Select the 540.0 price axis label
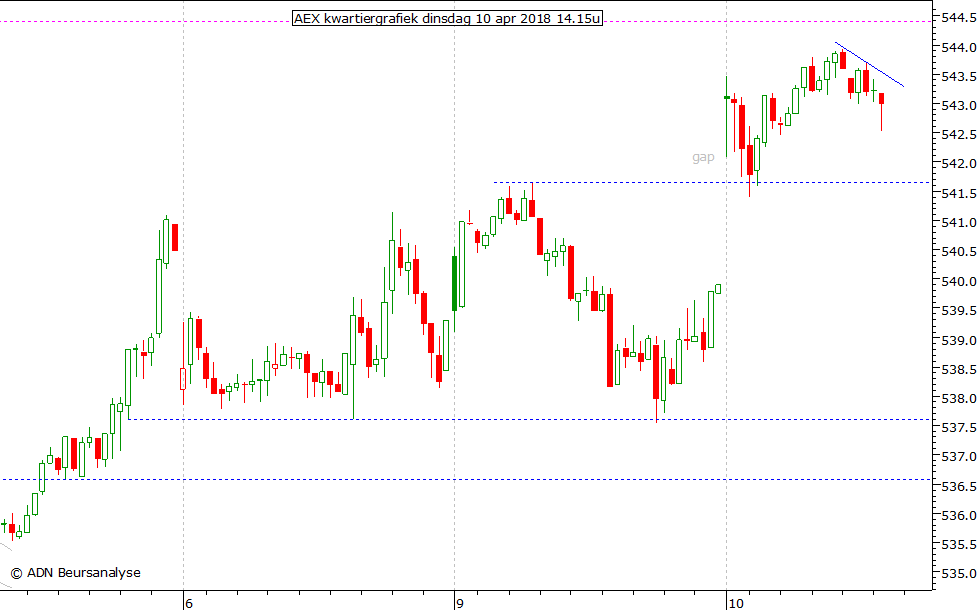This screenshot has height=610, width=980. (x=958, y=281)
